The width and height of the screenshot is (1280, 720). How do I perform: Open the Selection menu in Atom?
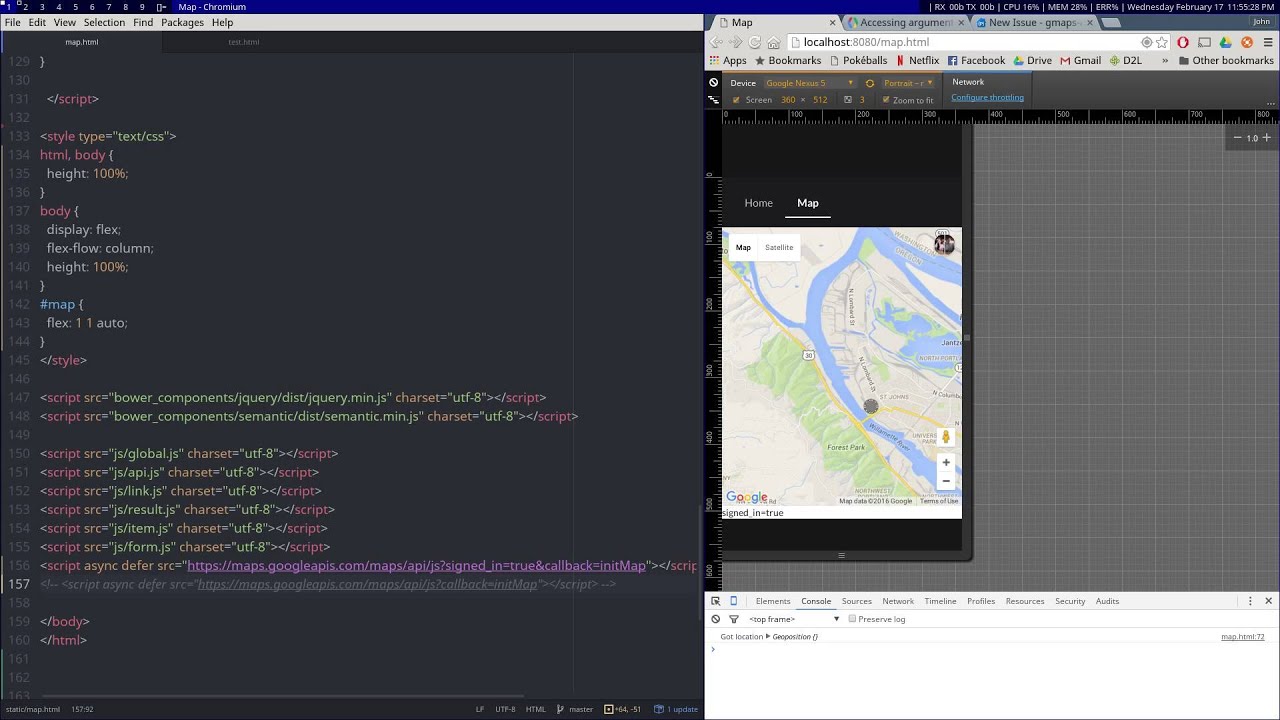pos(104,22)
